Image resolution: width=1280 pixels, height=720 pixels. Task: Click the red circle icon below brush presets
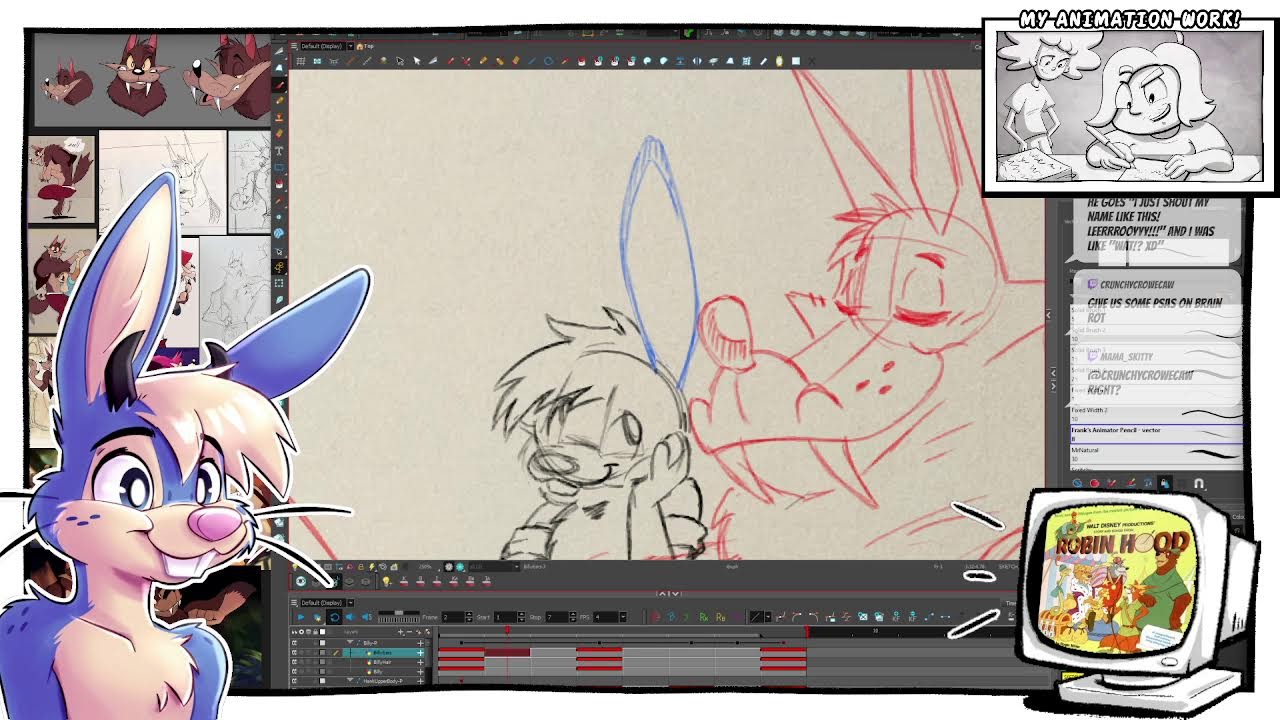[1095, 483]
